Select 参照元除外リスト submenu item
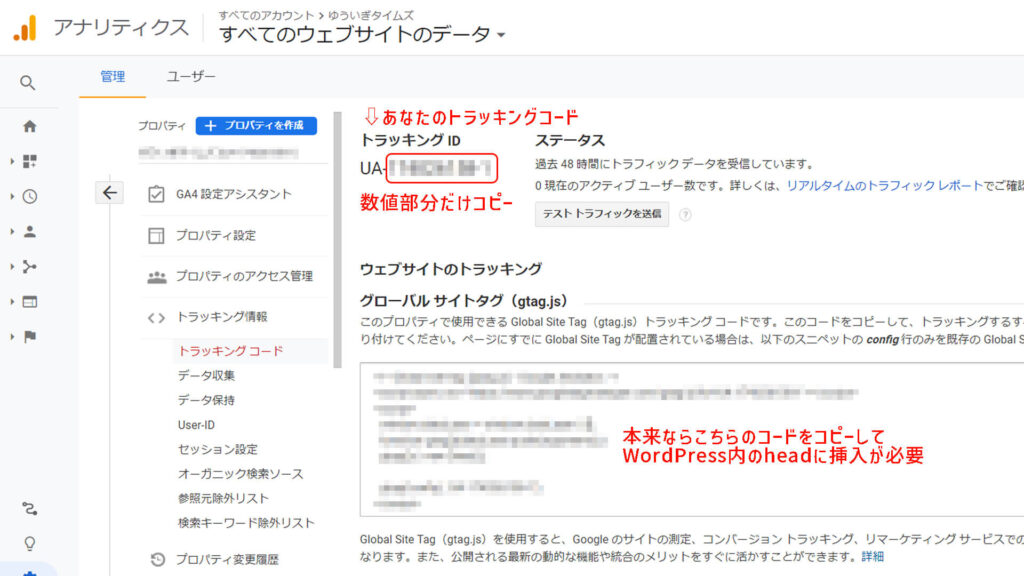 [x=223, y=499]
